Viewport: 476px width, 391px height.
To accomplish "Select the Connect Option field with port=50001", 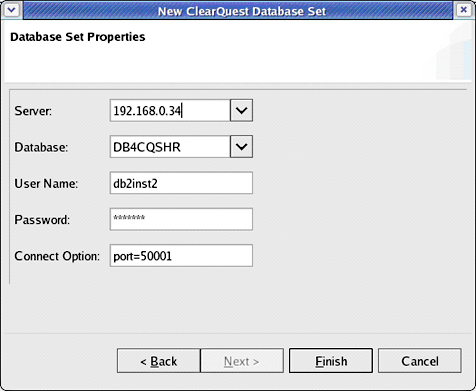I will [181, 256].
